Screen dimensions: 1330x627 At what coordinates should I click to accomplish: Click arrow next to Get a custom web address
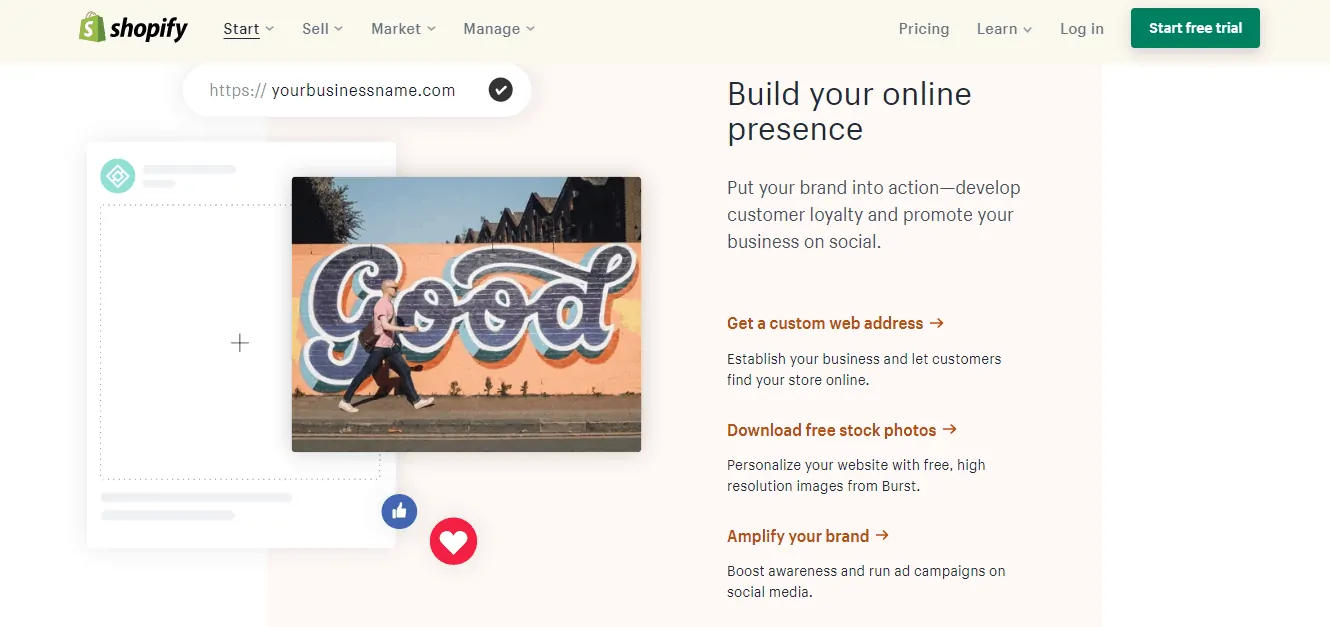[x=937, y=323]
